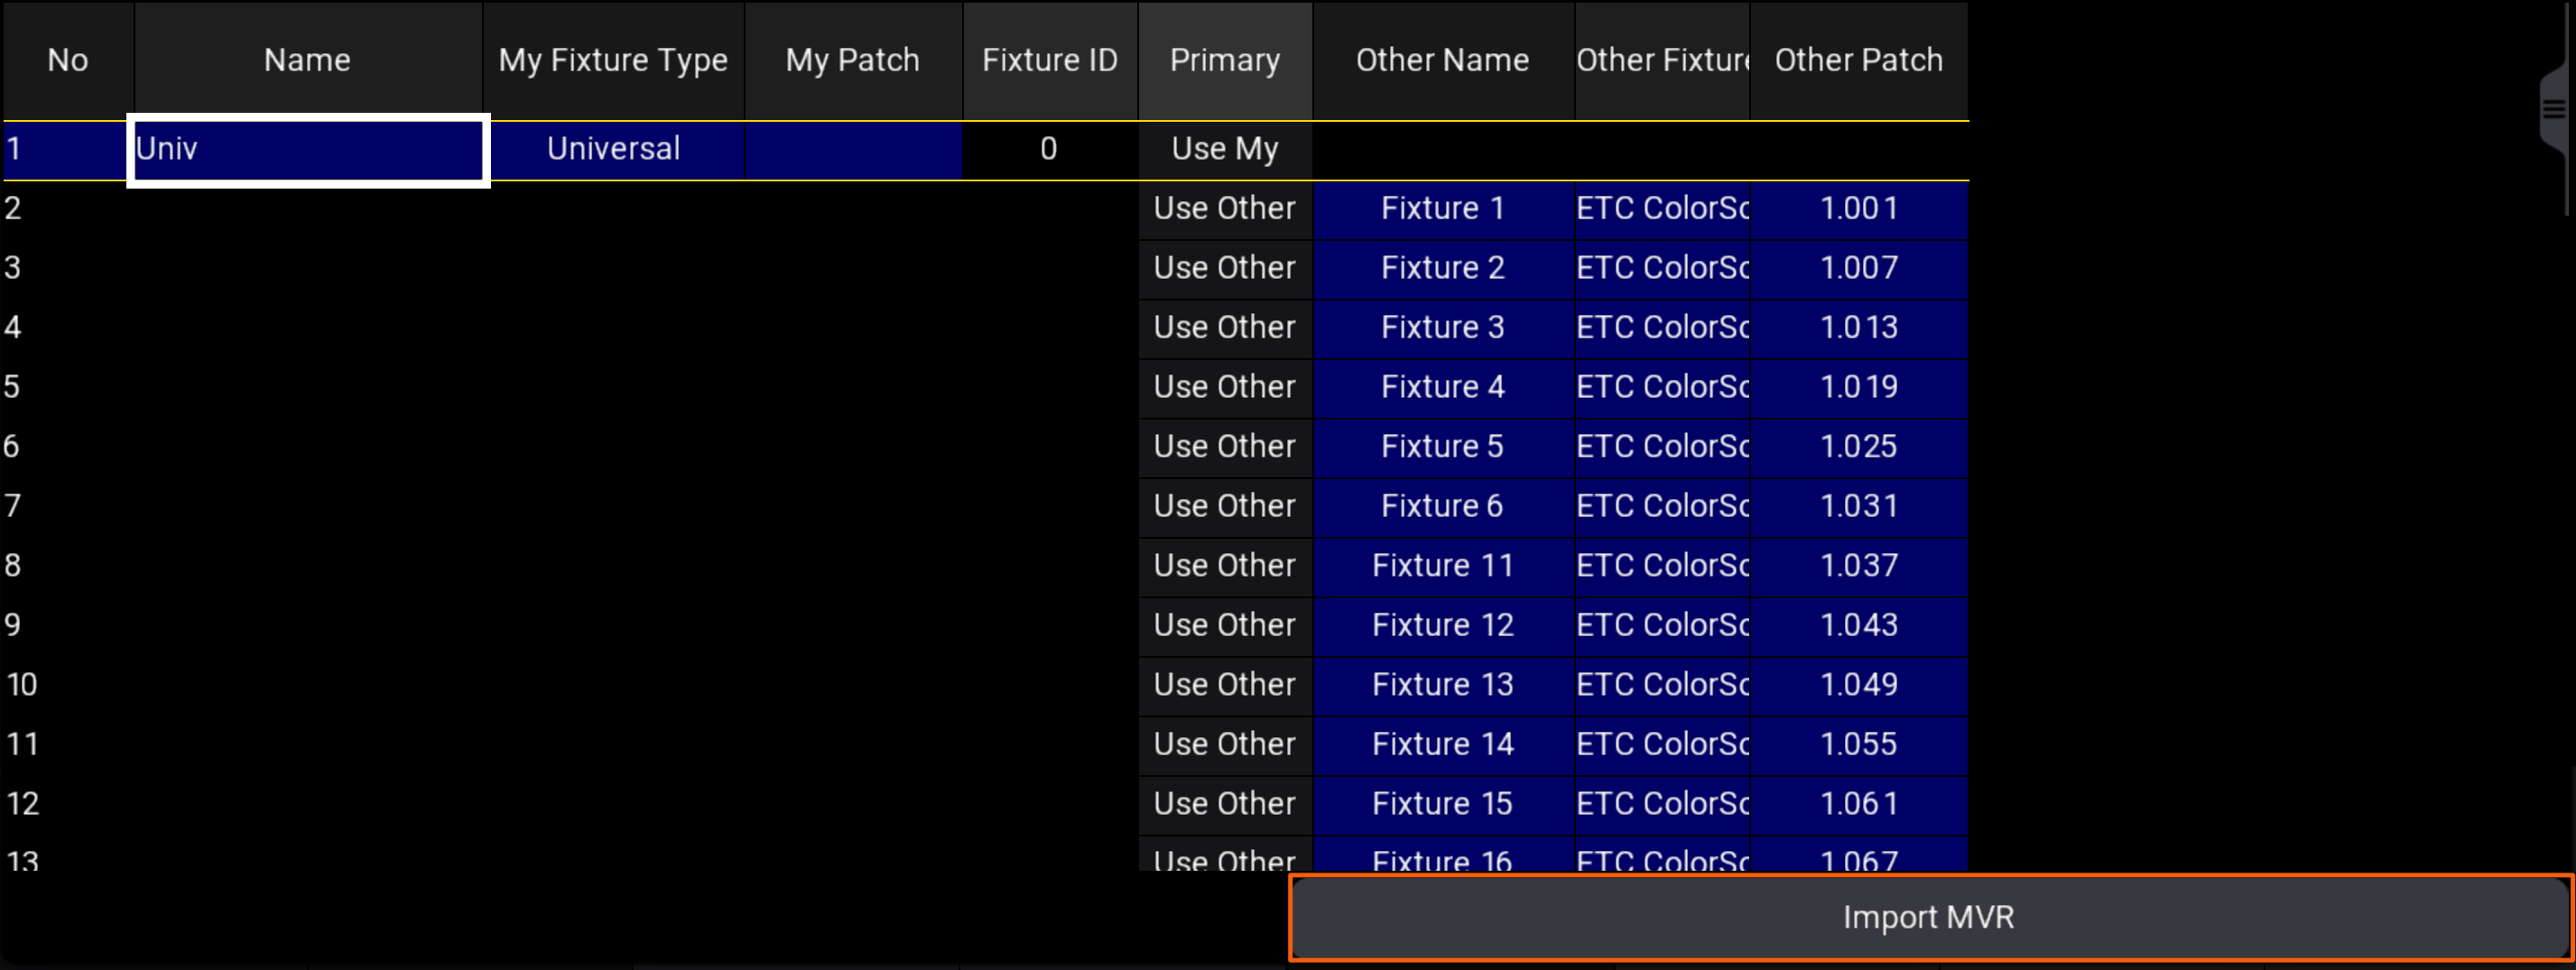Screen dimensions: 2576x970
Task: Click the My Fixture Type column header
Action: 613,60
